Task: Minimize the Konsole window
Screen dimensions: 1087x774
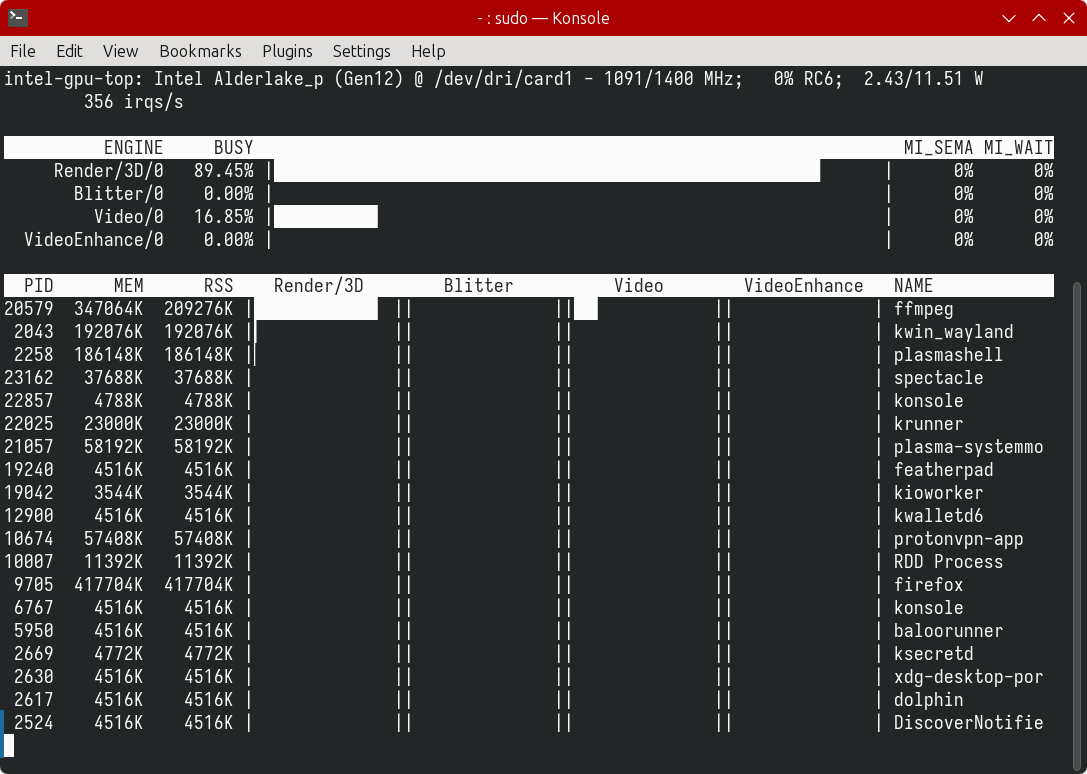Action: tap(1013, 18)
